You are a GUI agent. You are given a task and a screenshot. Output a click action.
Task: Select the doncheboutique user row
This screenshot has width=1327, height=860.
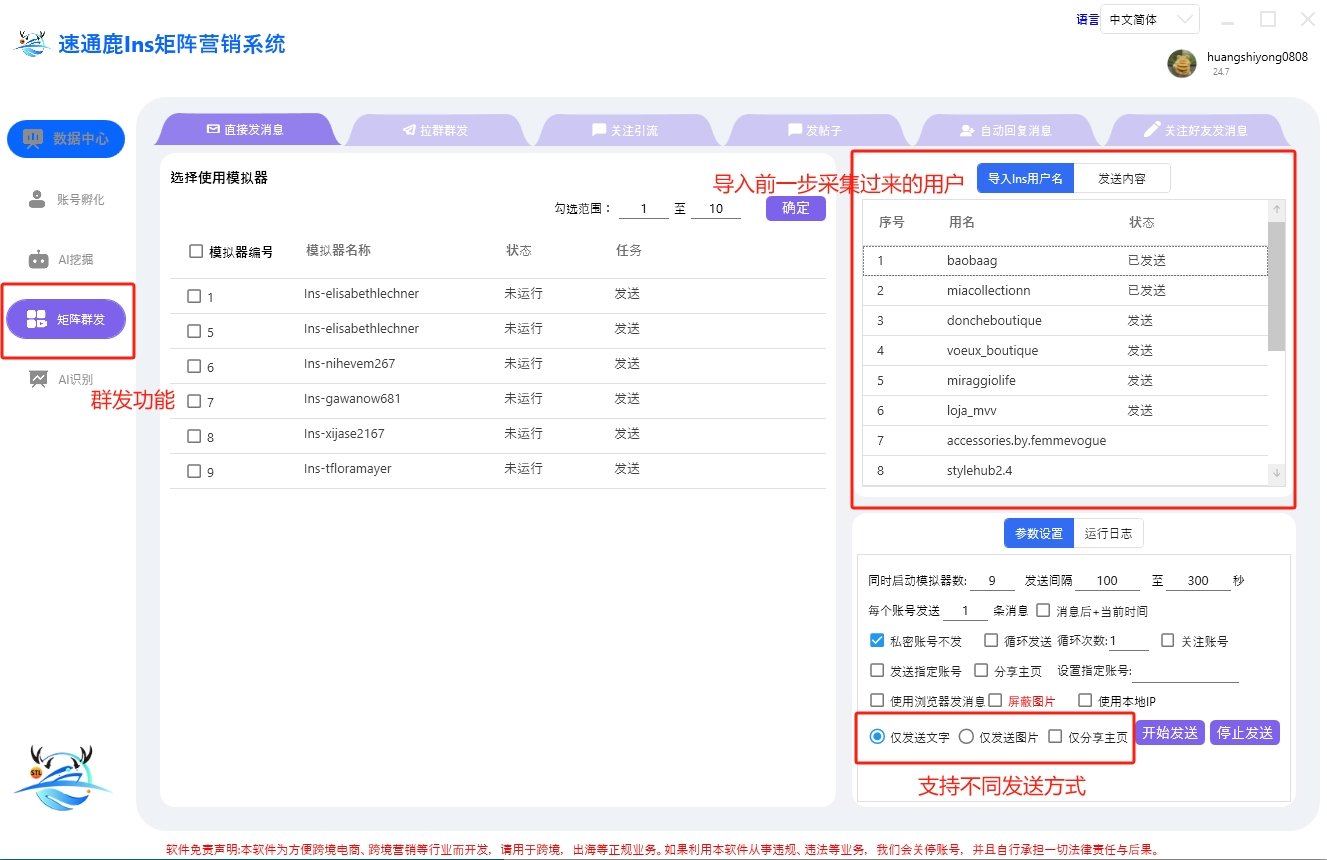pyautogui.click(x=1065, y=320)
